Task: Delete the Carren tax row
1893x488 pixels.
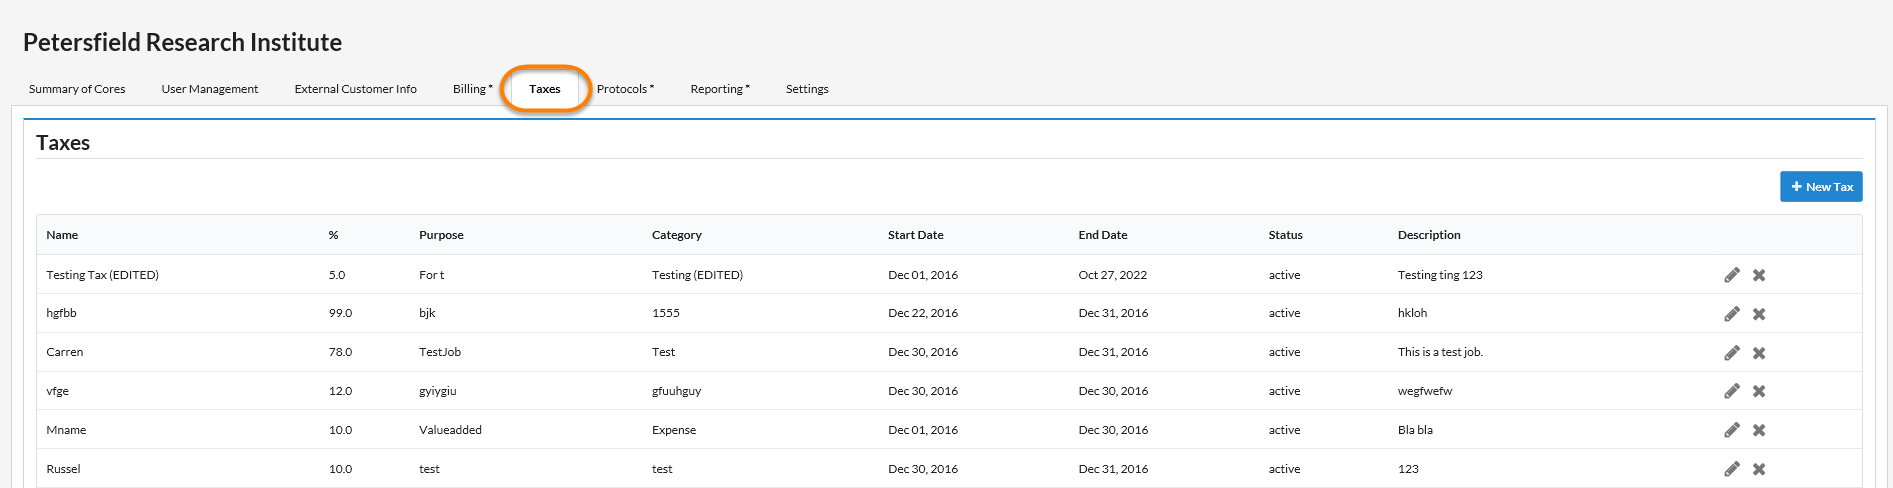Action: 1759,353
